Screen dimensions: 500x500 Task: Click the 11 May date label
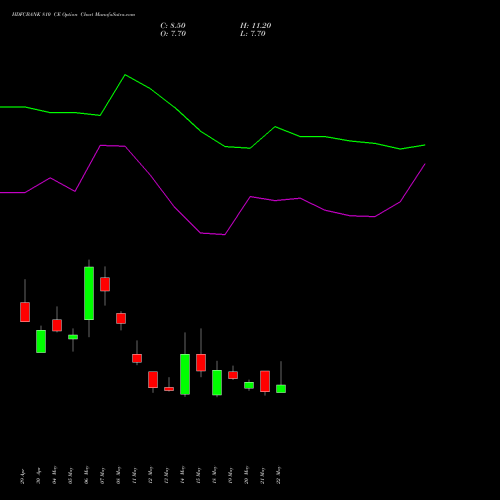point(135,475)
